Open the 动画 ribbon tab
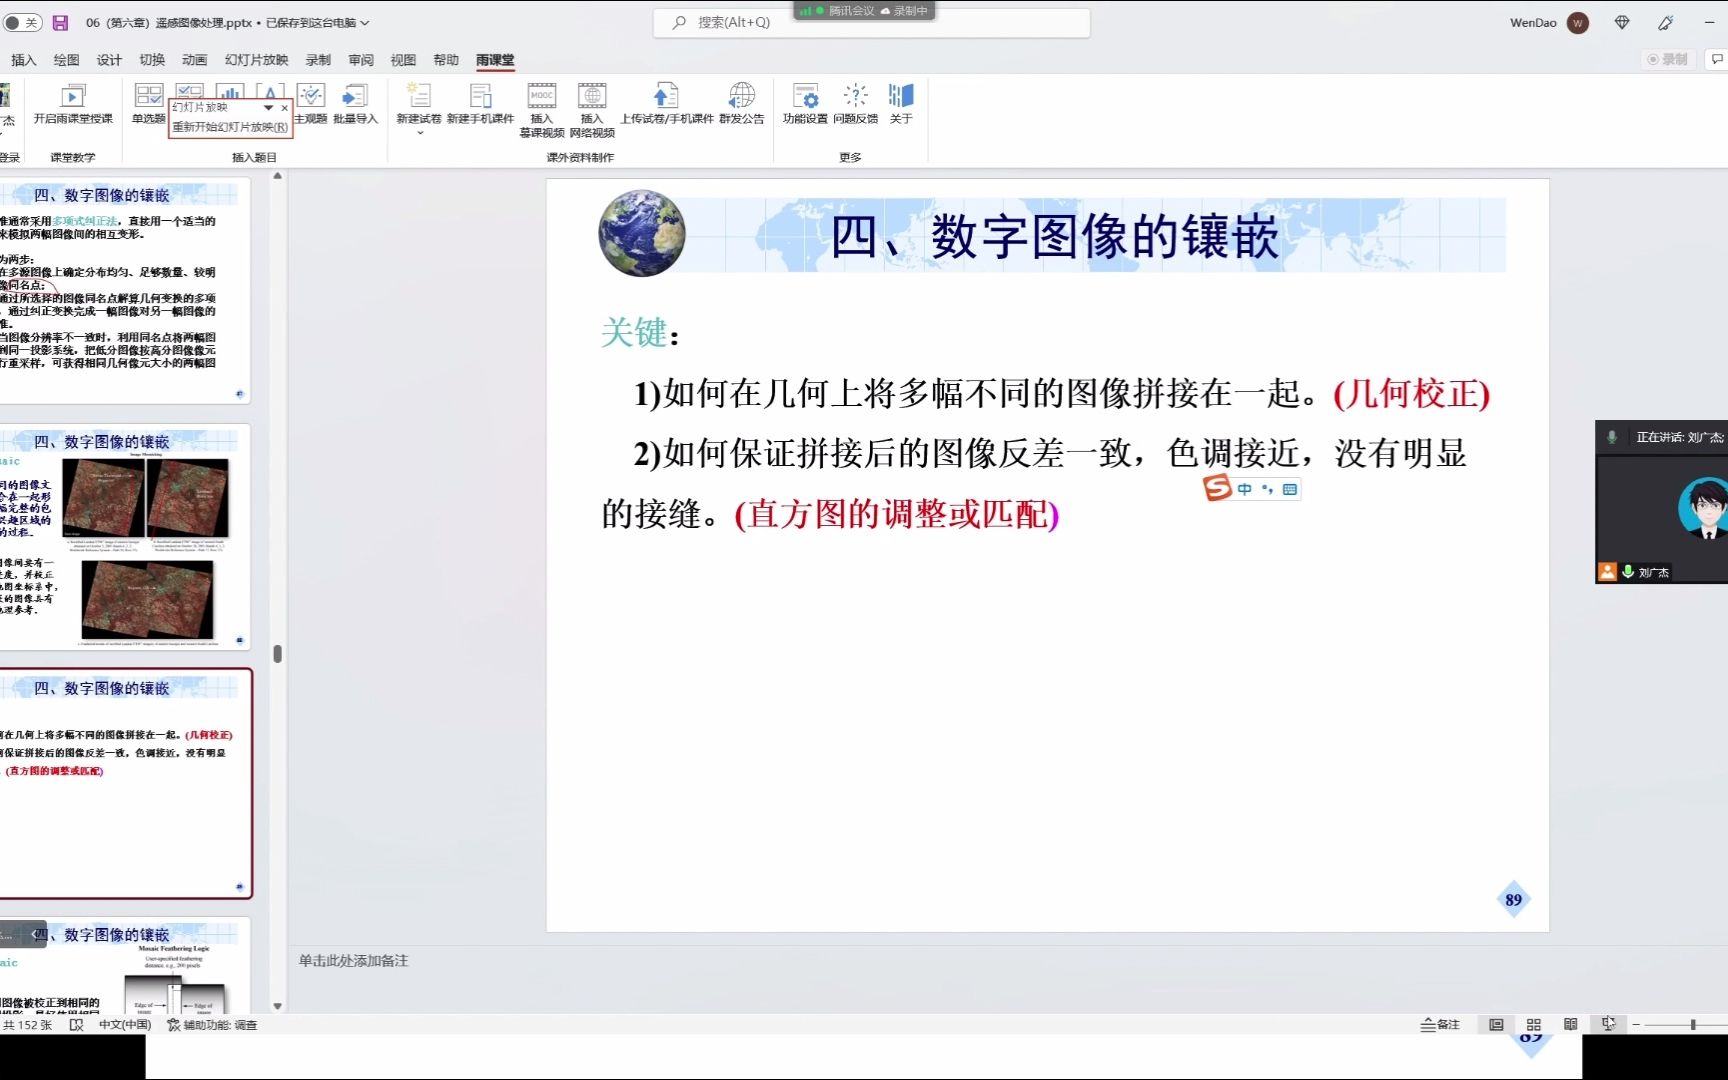 pyautogui.click(x=195, y=60)
